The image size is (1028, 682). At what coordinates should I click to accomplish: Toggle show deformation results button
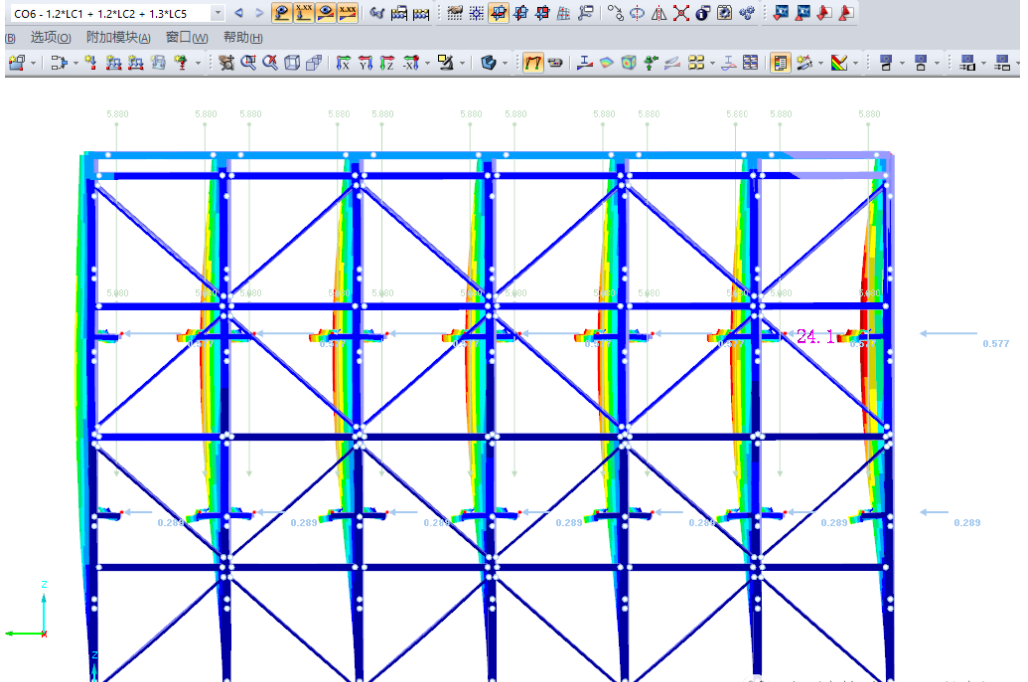(x=282, y=13)
